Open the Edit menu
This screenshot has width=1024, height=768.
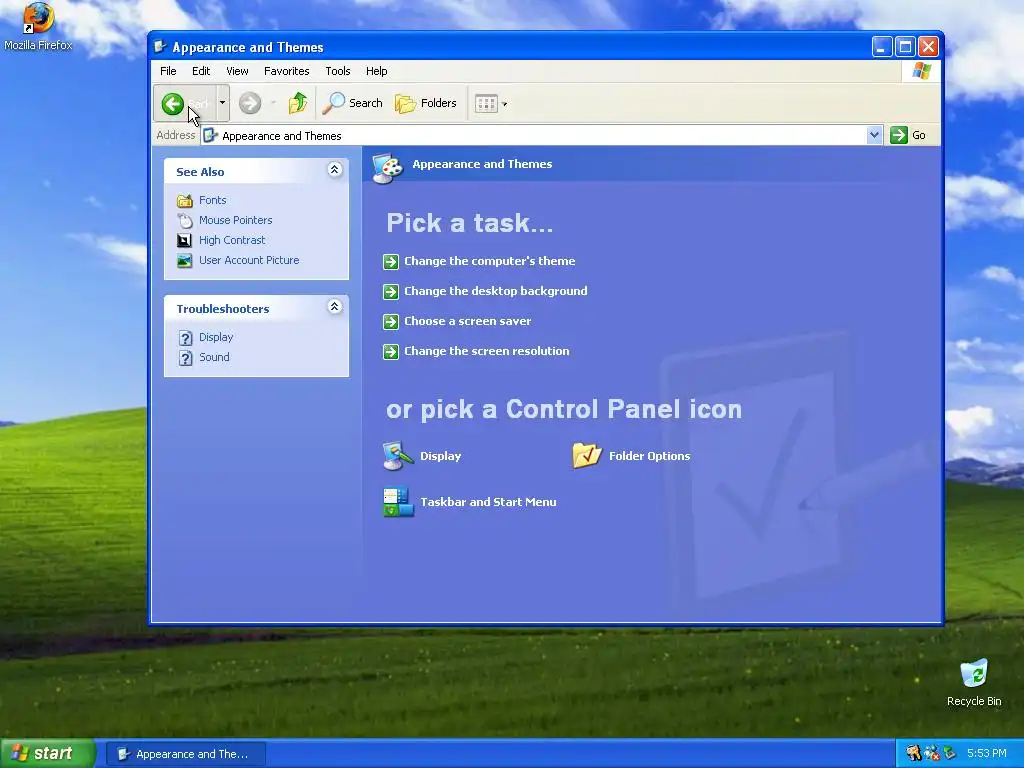[x=200, y=71]
